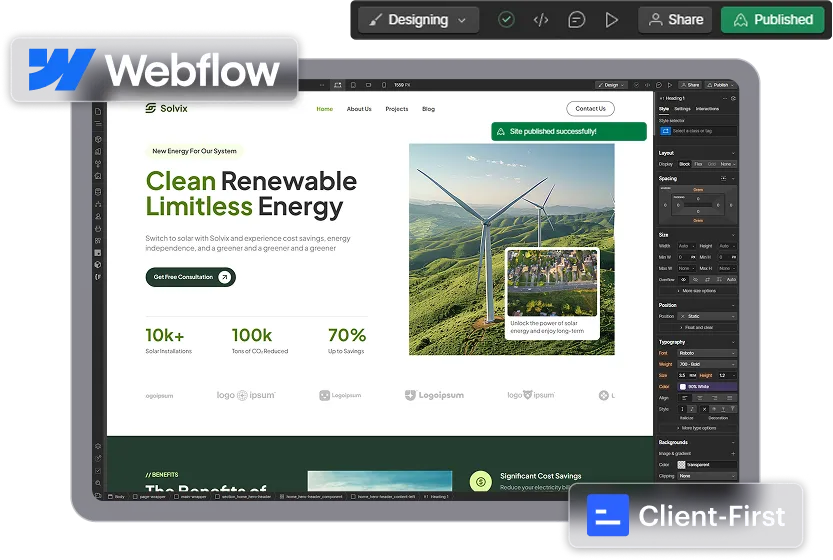This screenshot has height=560, width=833.
Task: Open the code export icon in top toolbar
Action: pos(541,20)
